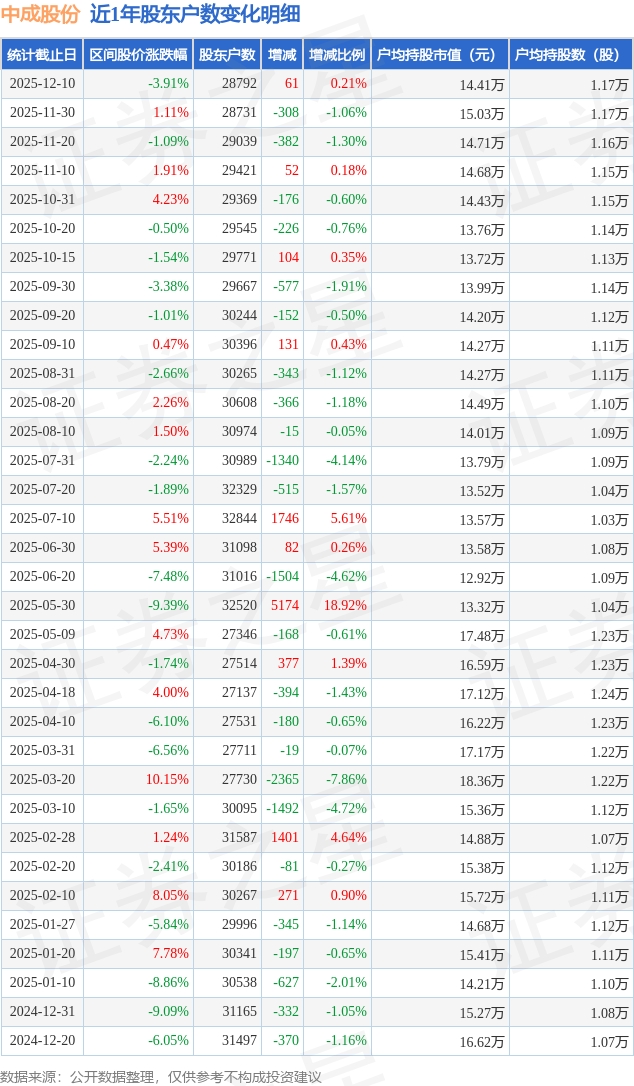Click the 户均持股数（股） column header
This screenshot has height=1086, width=634.
click(571, 55)
